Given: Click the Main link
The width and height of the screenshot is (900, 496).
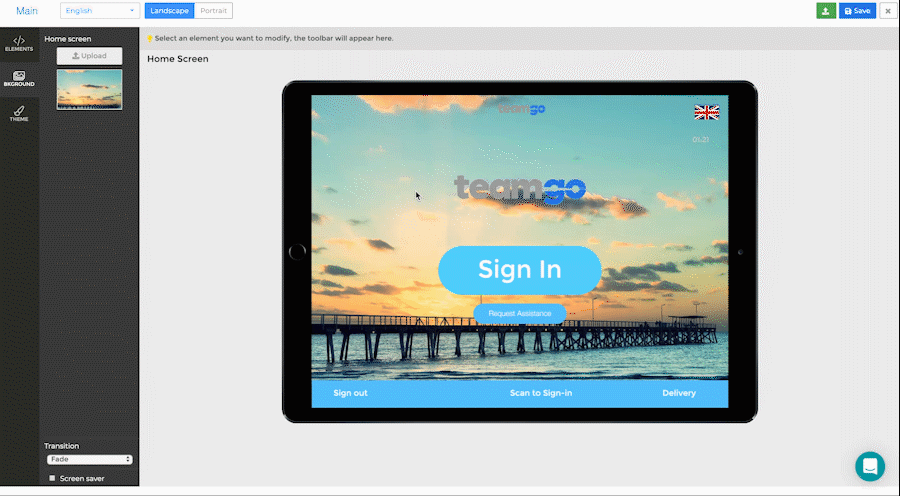Looking at the screenshot, I should click(27, 11).
